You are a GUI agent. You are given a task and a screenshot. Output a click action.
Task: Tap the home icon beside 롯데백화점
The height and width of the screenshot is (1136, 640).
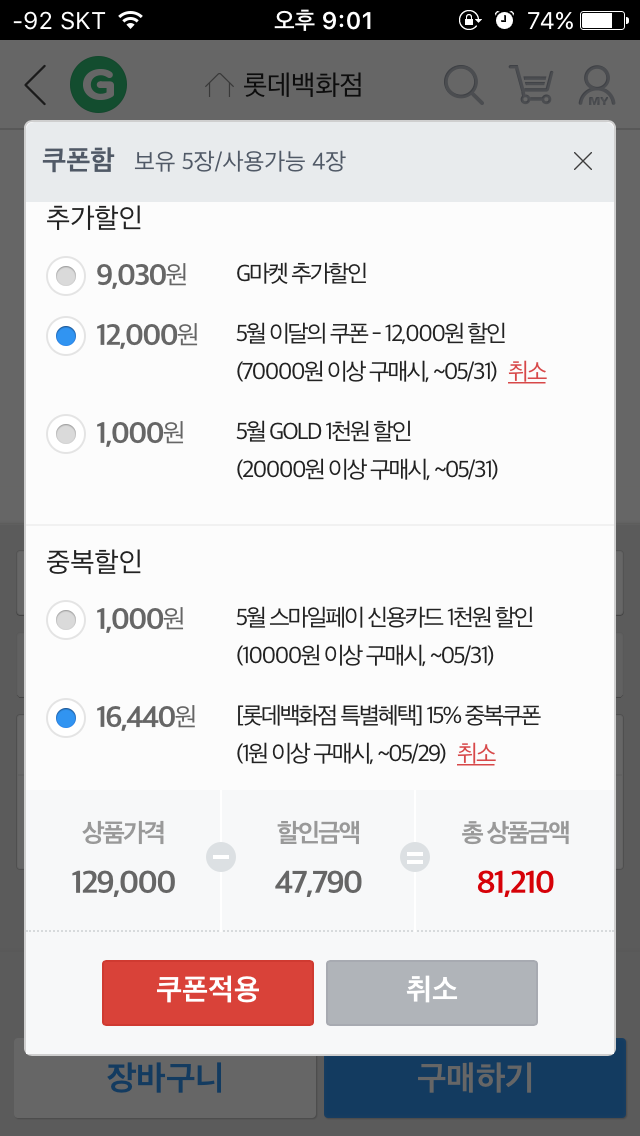(219, 86)
